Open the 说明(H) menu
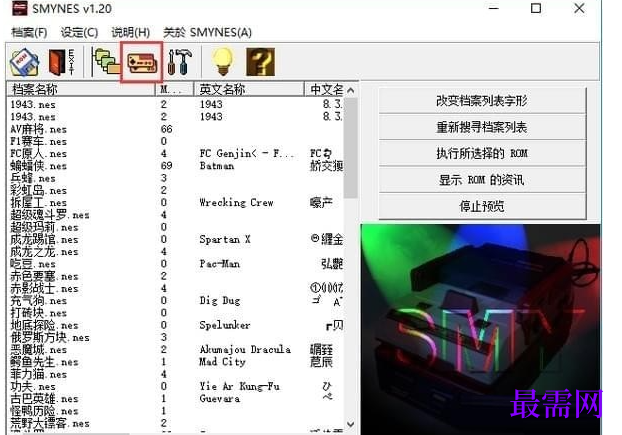This screenshot has height=435, width=622. click(x=131, y=32)
